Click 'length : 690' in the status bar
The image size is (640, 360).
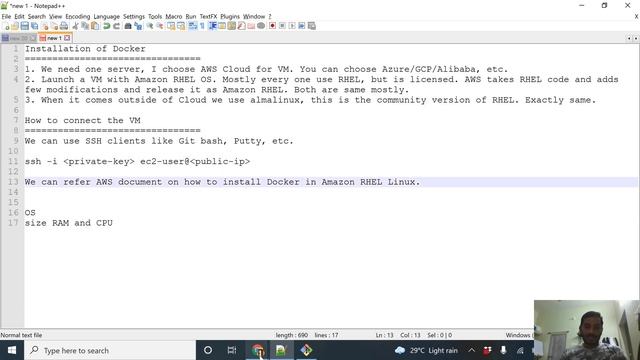click(x=291, y=335)
